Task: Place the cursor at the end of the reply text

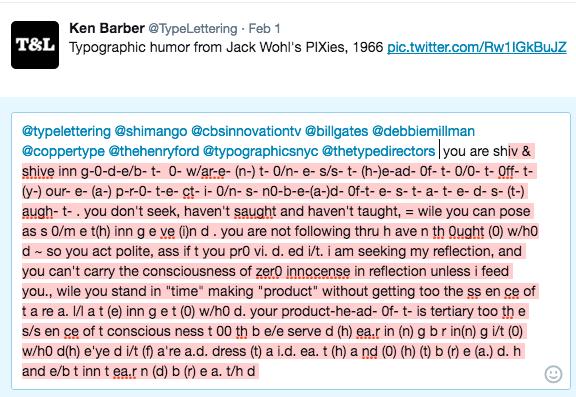Action: pyautogui.click(x=256, y=371)
